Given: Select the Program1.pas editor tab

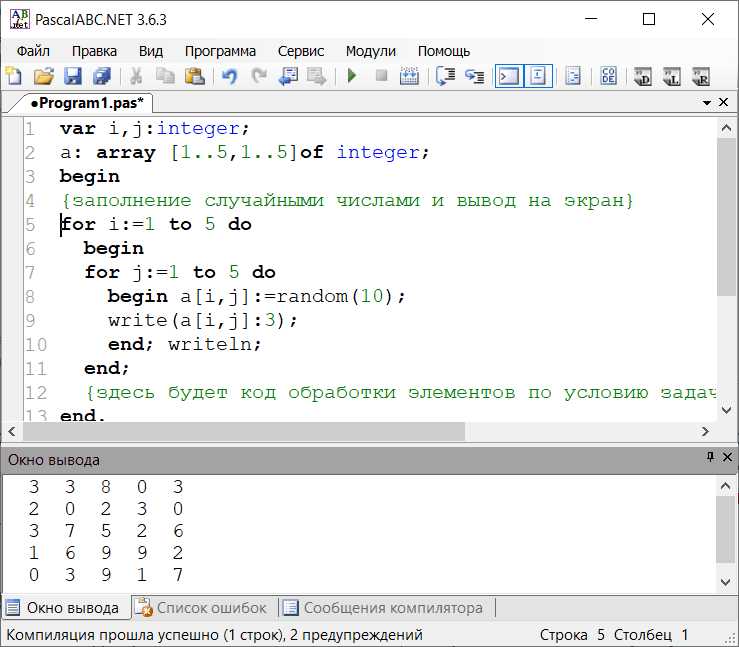Looking at the screenshot, I should (87, 103).
